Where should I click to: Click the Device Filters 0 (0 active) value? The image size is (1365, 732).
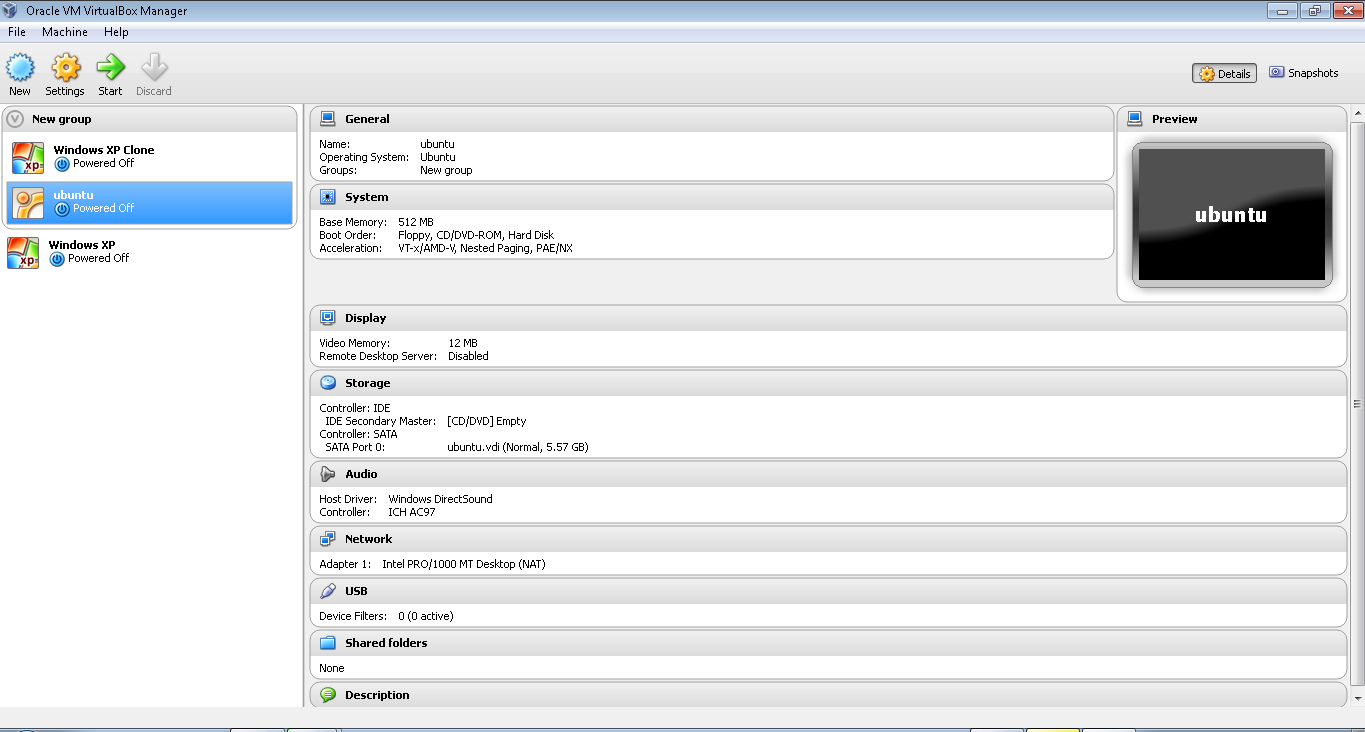click(x=426, y=616)
